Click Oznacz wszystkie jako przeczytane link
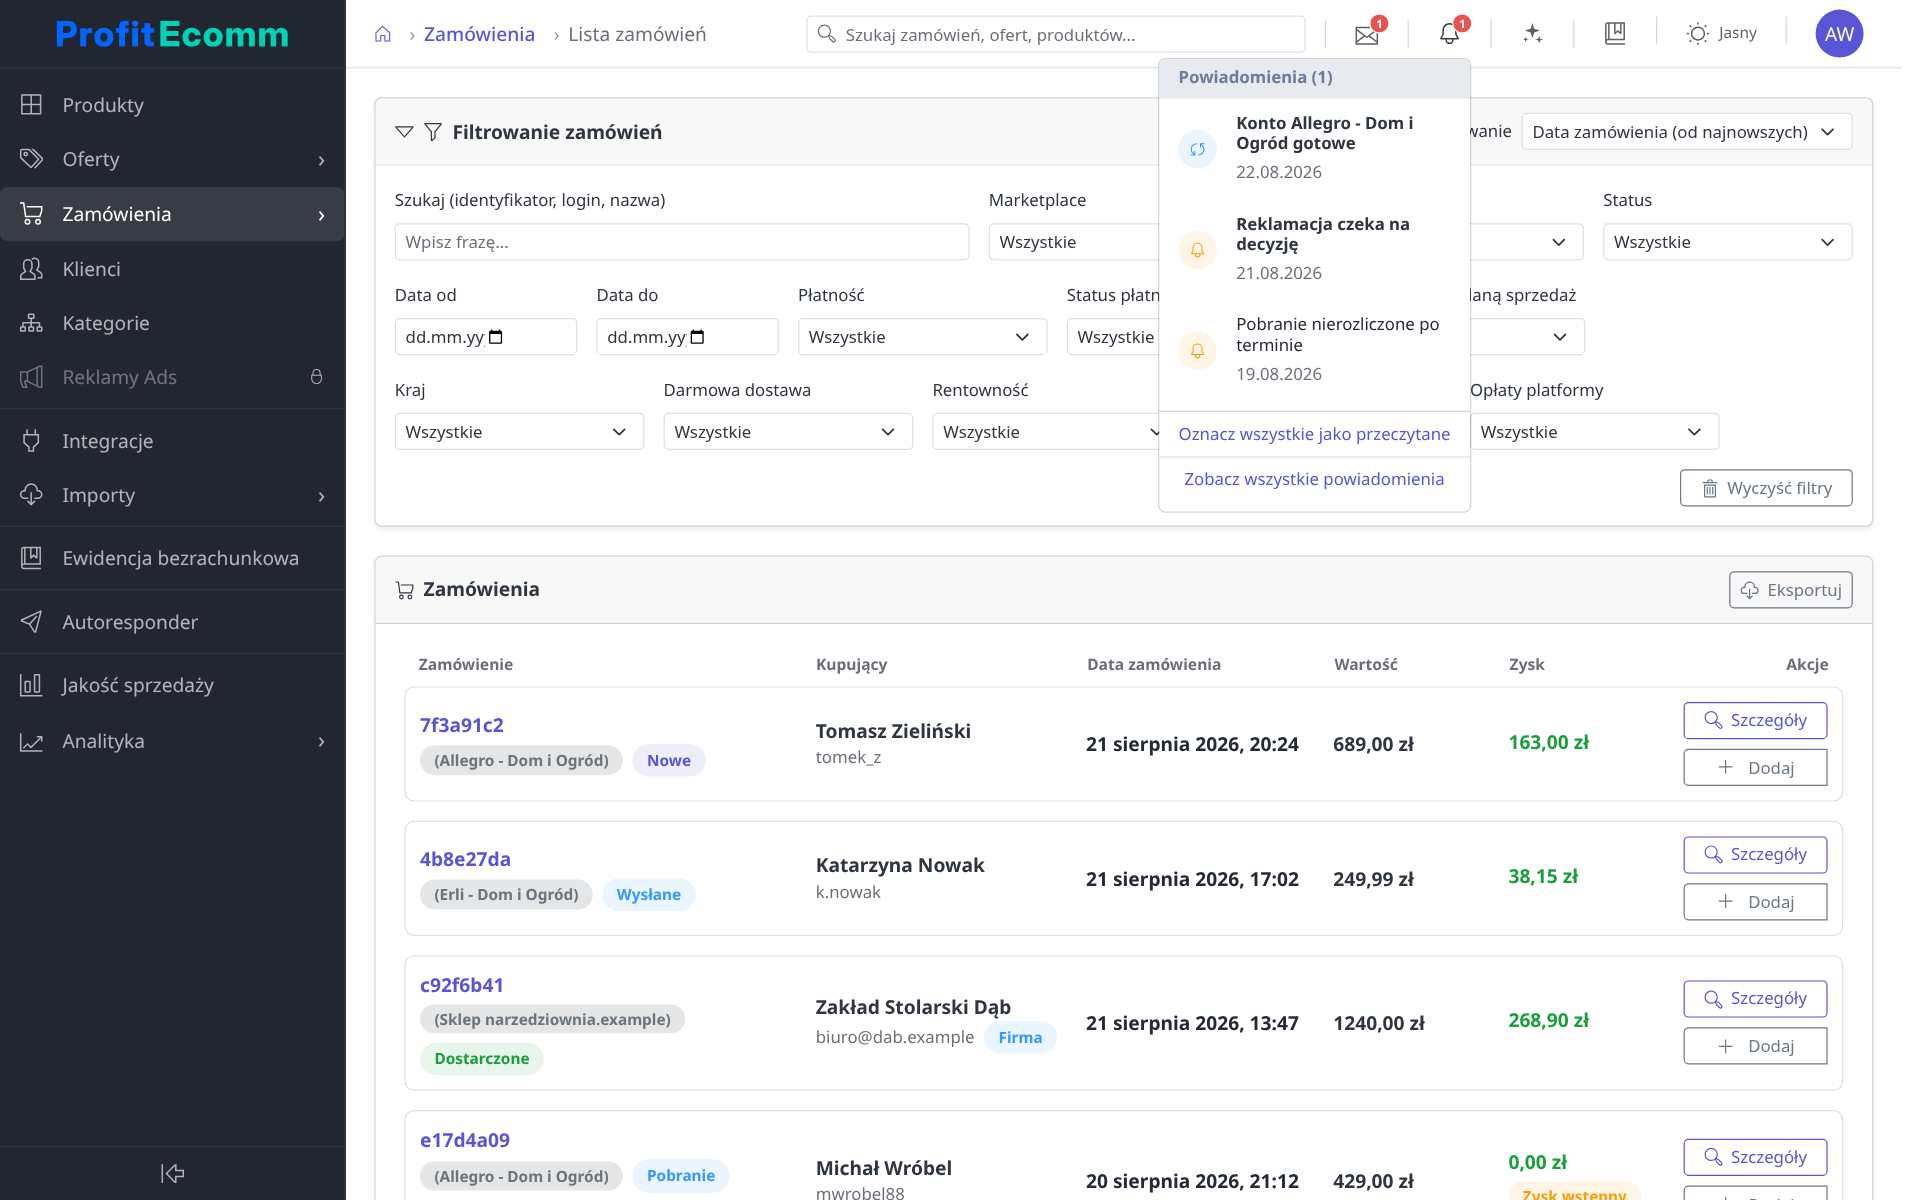 (1314, 434)
